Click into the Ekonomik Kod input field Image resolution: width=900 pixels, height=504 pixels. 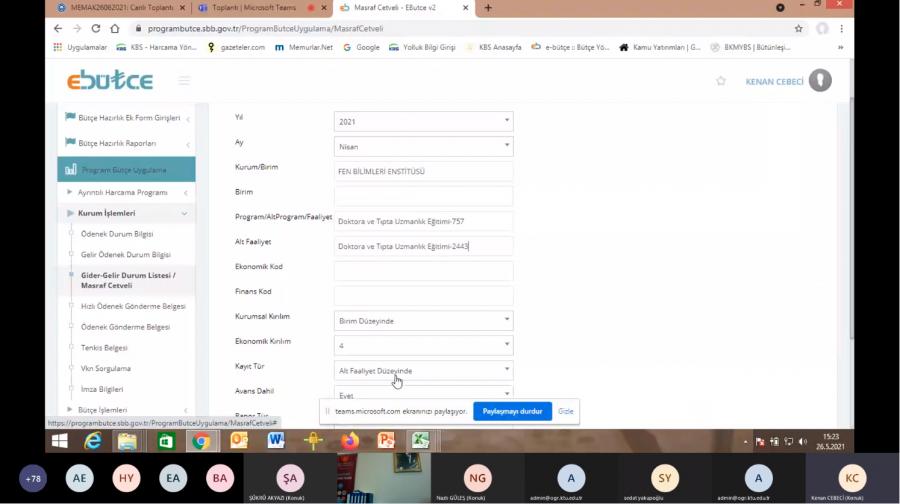click(423, 271)
